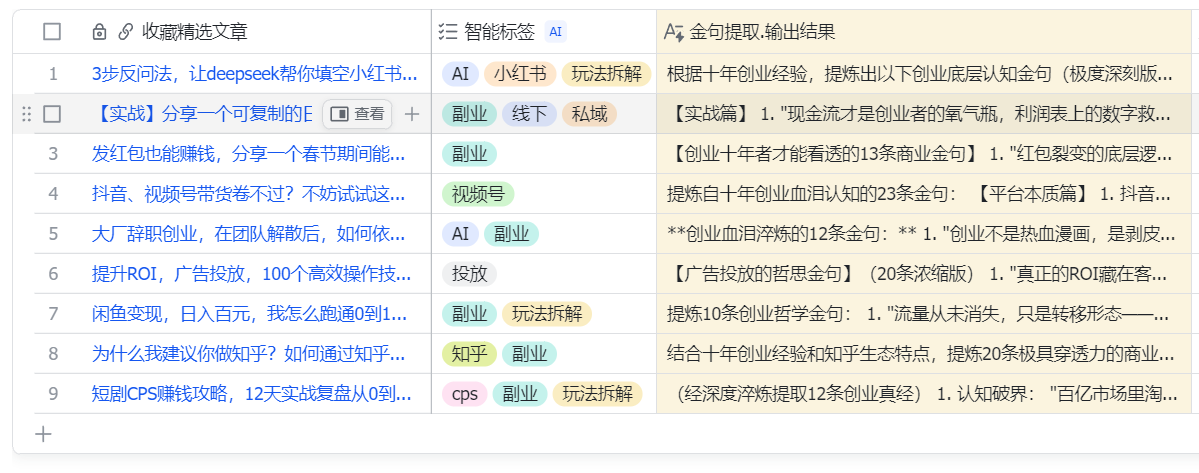Click the lock icon in first column header
1199x473 pixels.
point(98,32)
